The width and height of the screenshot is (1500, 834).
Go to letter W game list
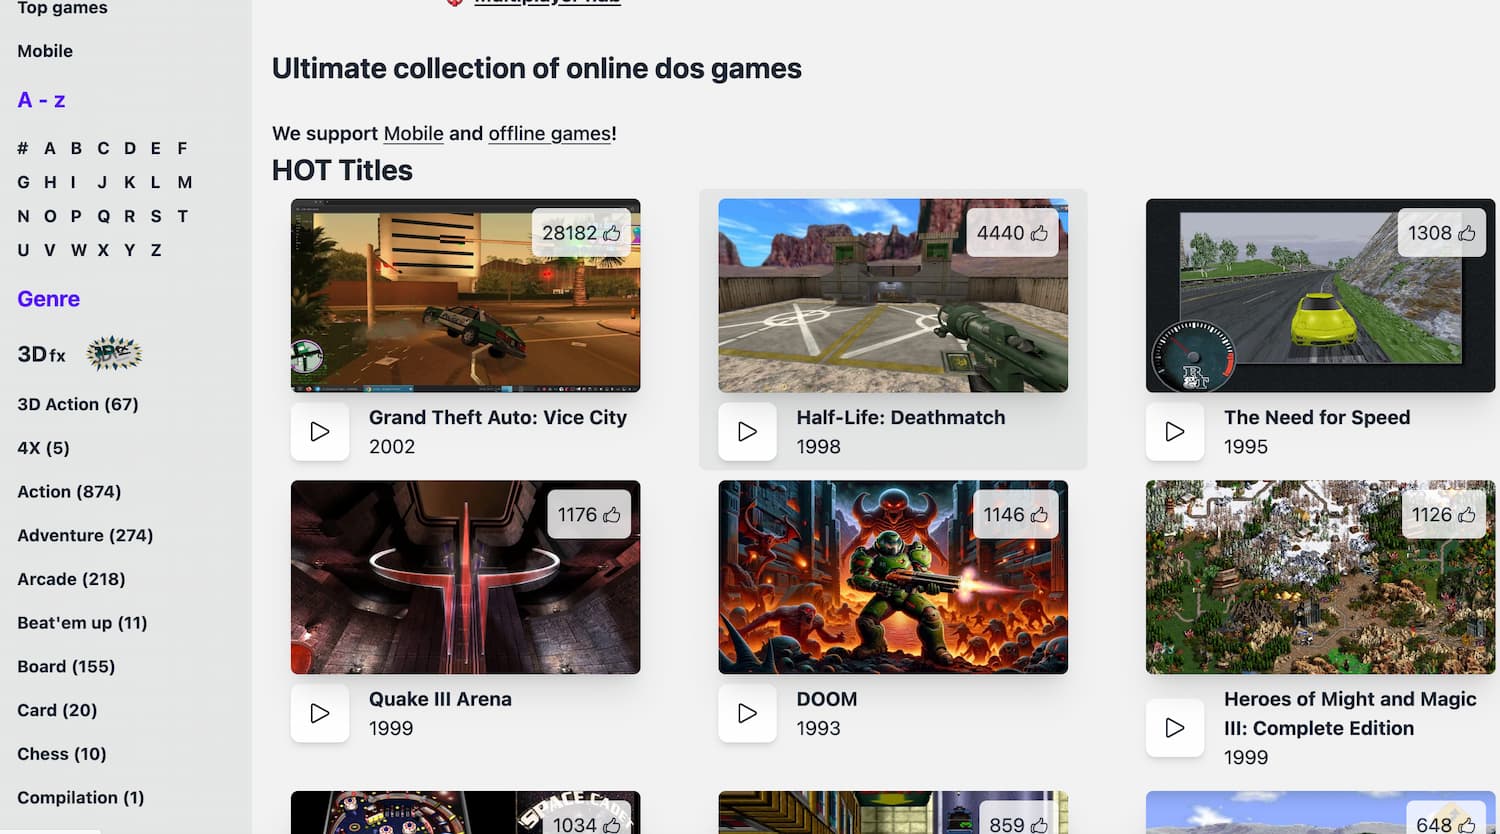[x=79, y=250]
